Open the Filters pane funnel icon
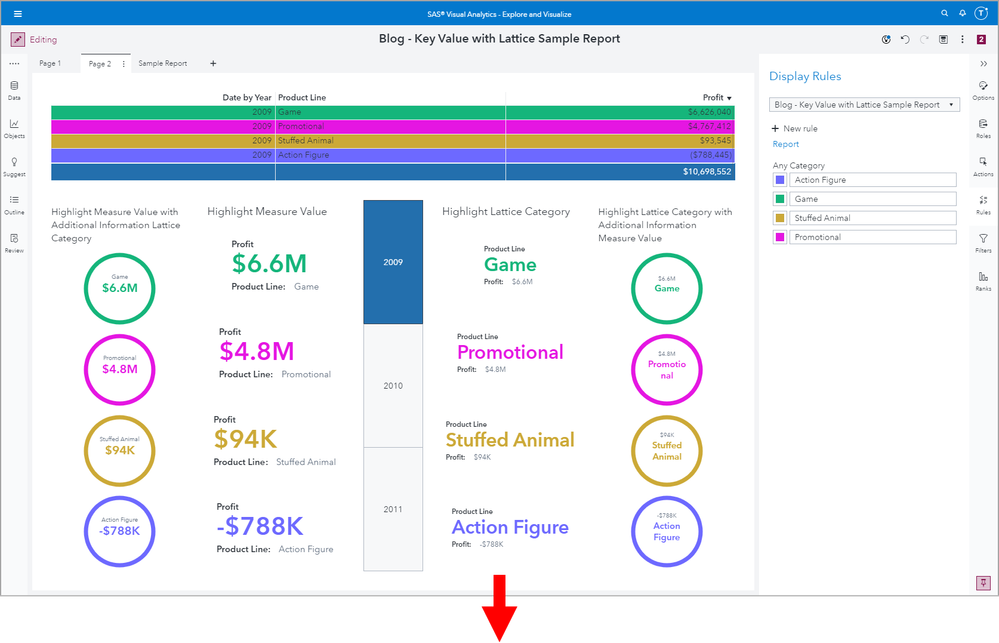 click(983, 238)
